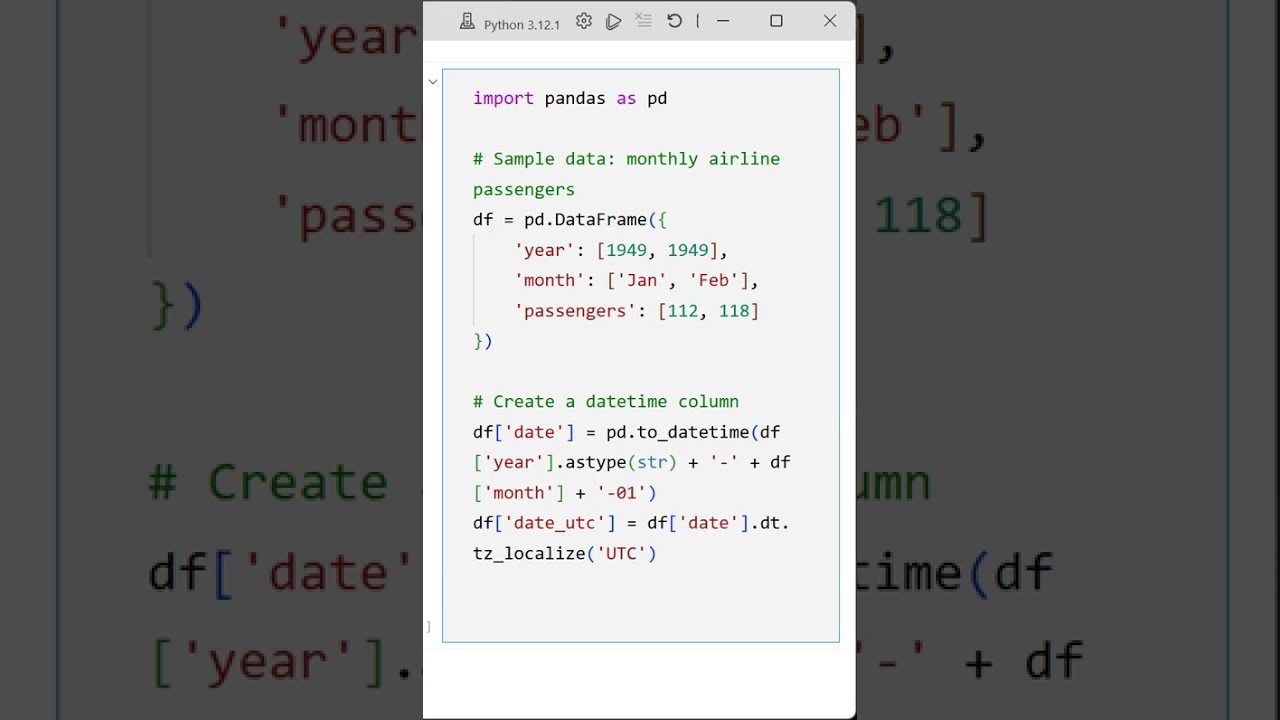Click the '# Create a datetime column' comment
The height and width of the screenshot is (720, 1280).
[x=606, y=402]
